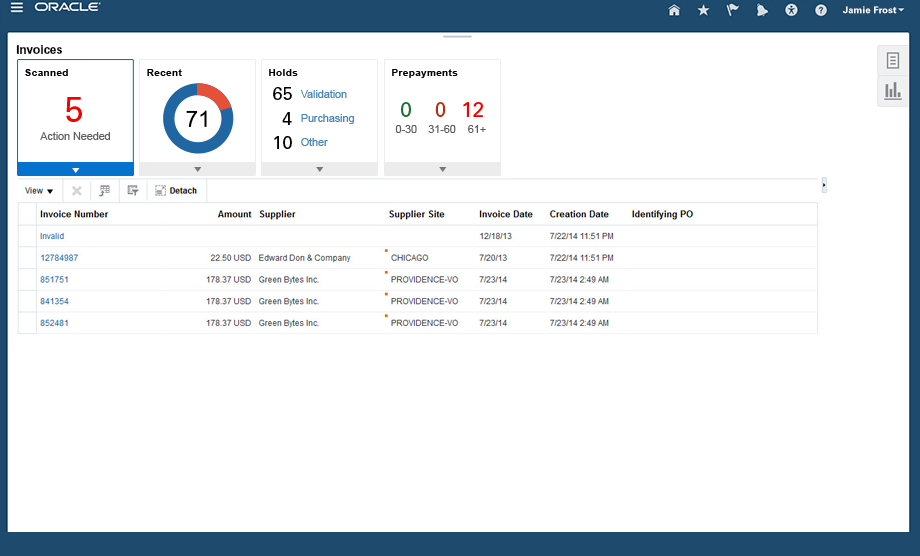The image size is (920, 556).
Task: Select the Scanned infotile
Action: pyautogui.click(x=75, y=110)
